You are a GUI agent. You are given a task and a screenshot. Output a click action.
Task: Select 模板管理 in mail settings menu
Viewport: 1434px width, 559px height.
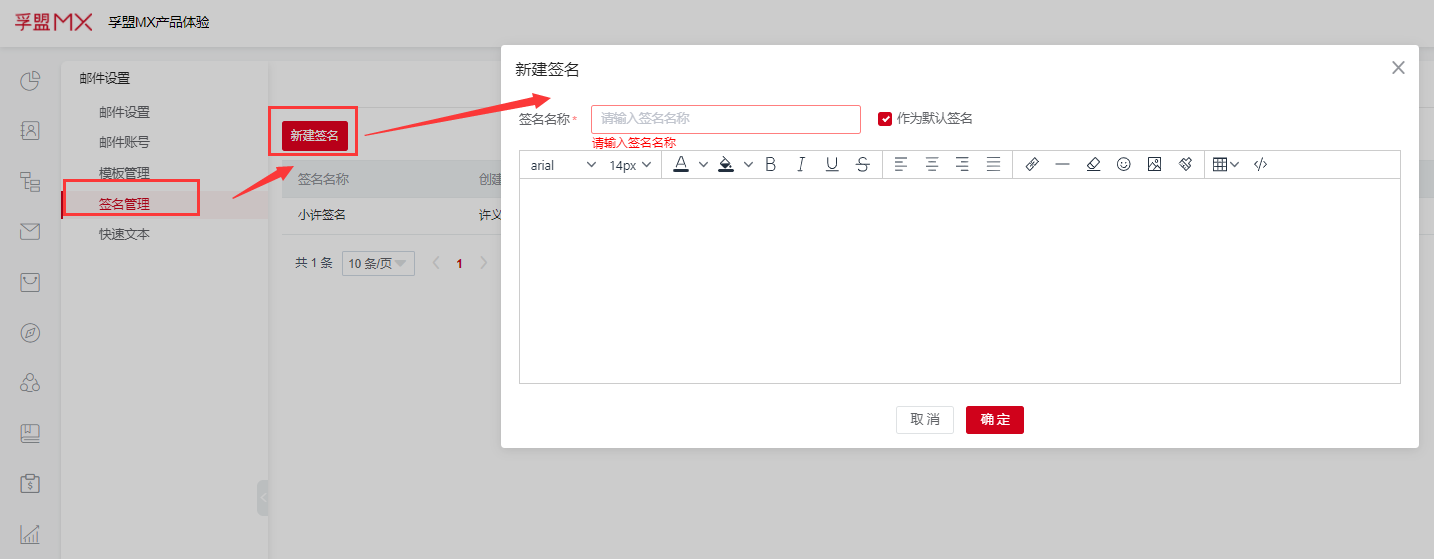pyautogui.click(x=124, y=173)
